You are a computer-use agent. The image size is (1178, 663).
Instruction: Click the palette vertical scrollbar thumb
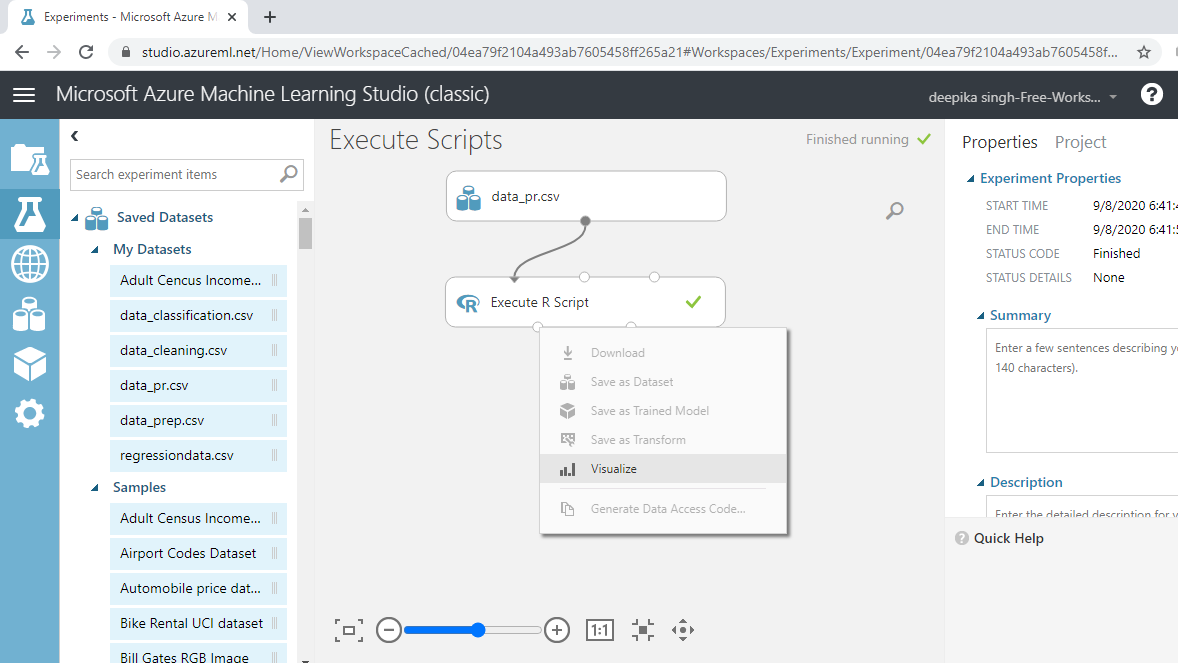coord(305,233)
